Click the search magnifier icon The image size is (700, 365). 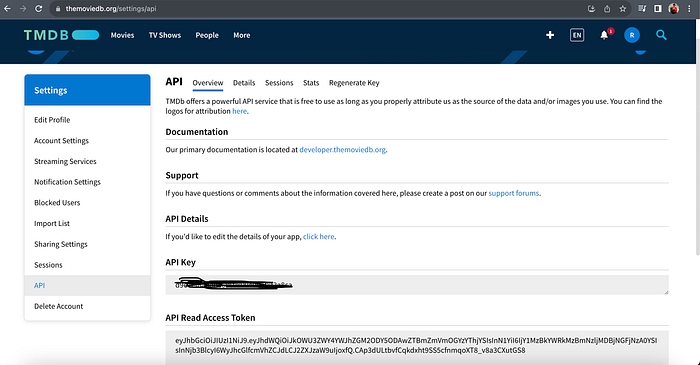tap(661, 35)
